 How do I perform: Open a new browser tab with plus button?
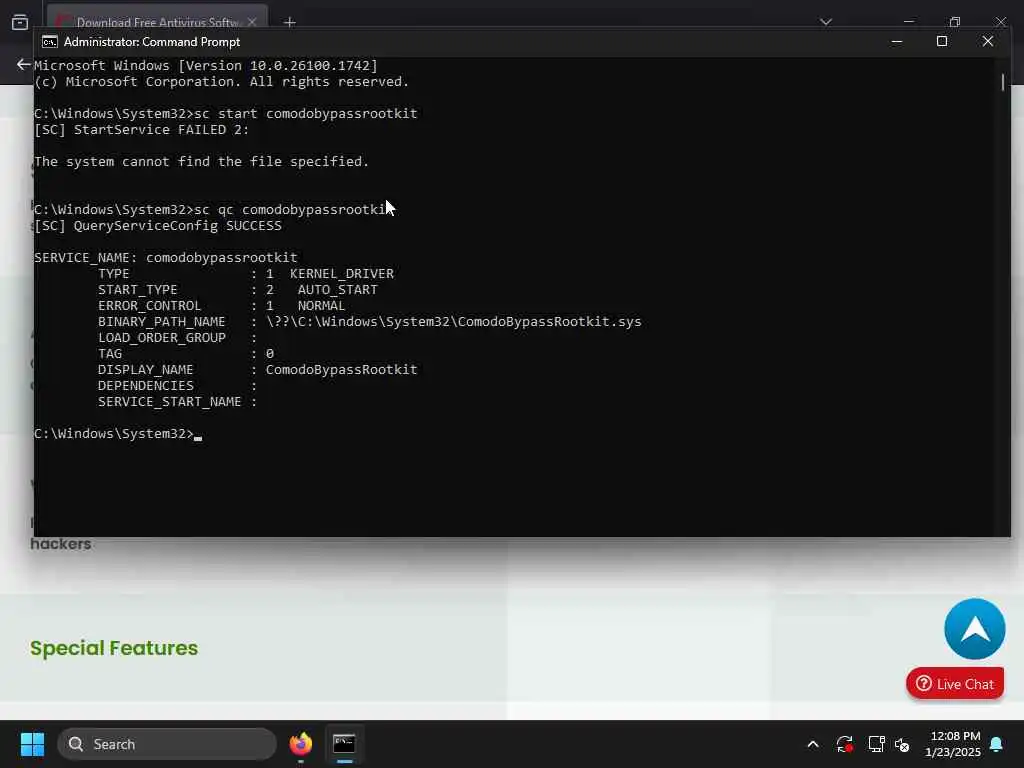click(289, 22)
